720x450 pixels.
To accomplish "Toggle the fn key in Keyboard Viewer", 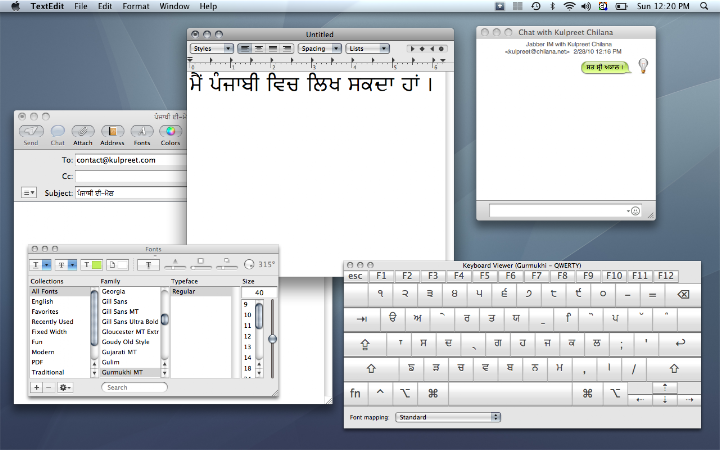I will [355, 393].
